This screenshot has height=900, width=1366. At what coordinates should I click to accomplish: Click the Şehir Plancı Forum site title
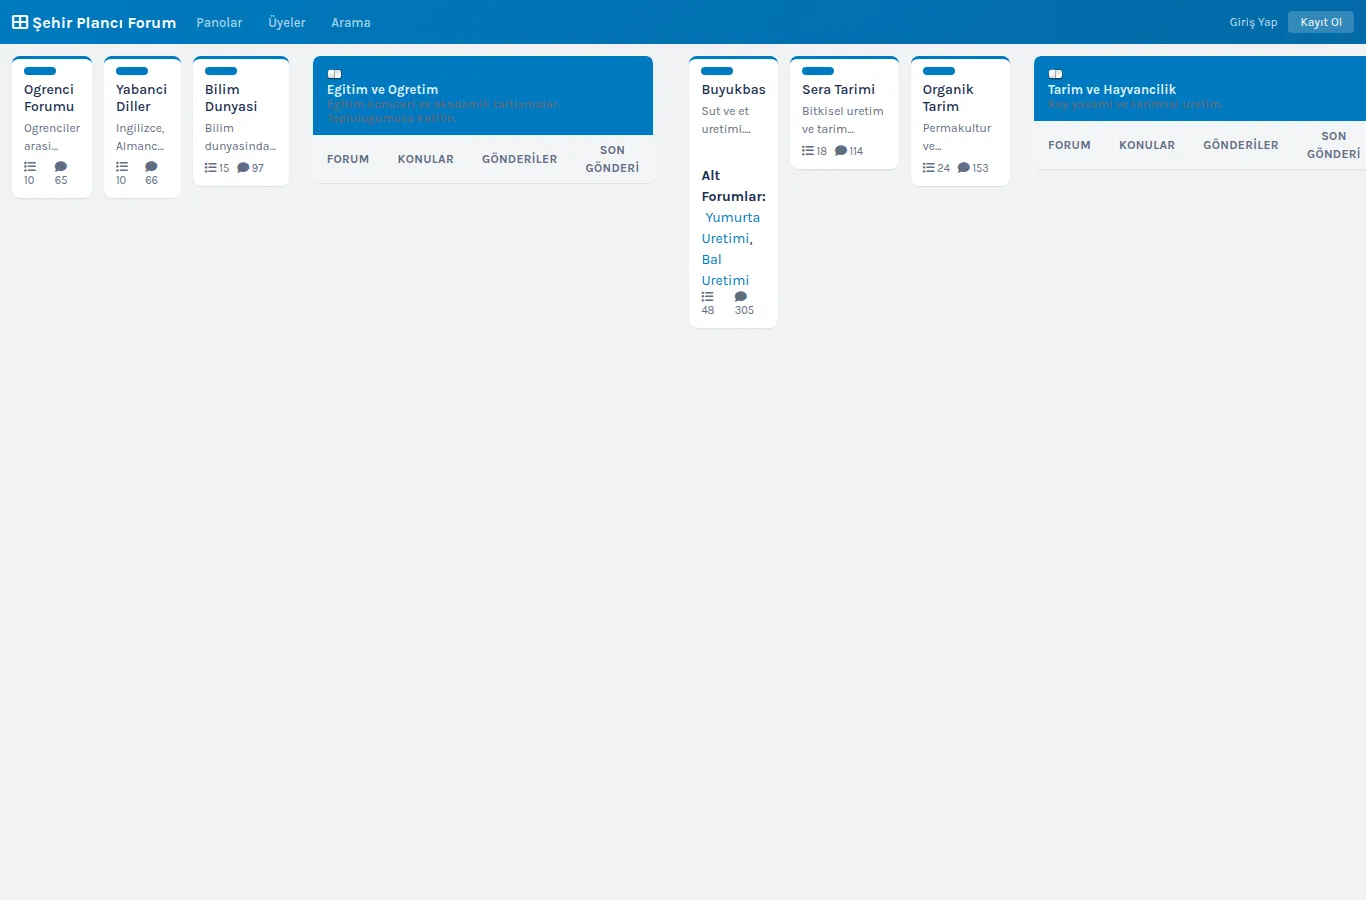point(104,22)
